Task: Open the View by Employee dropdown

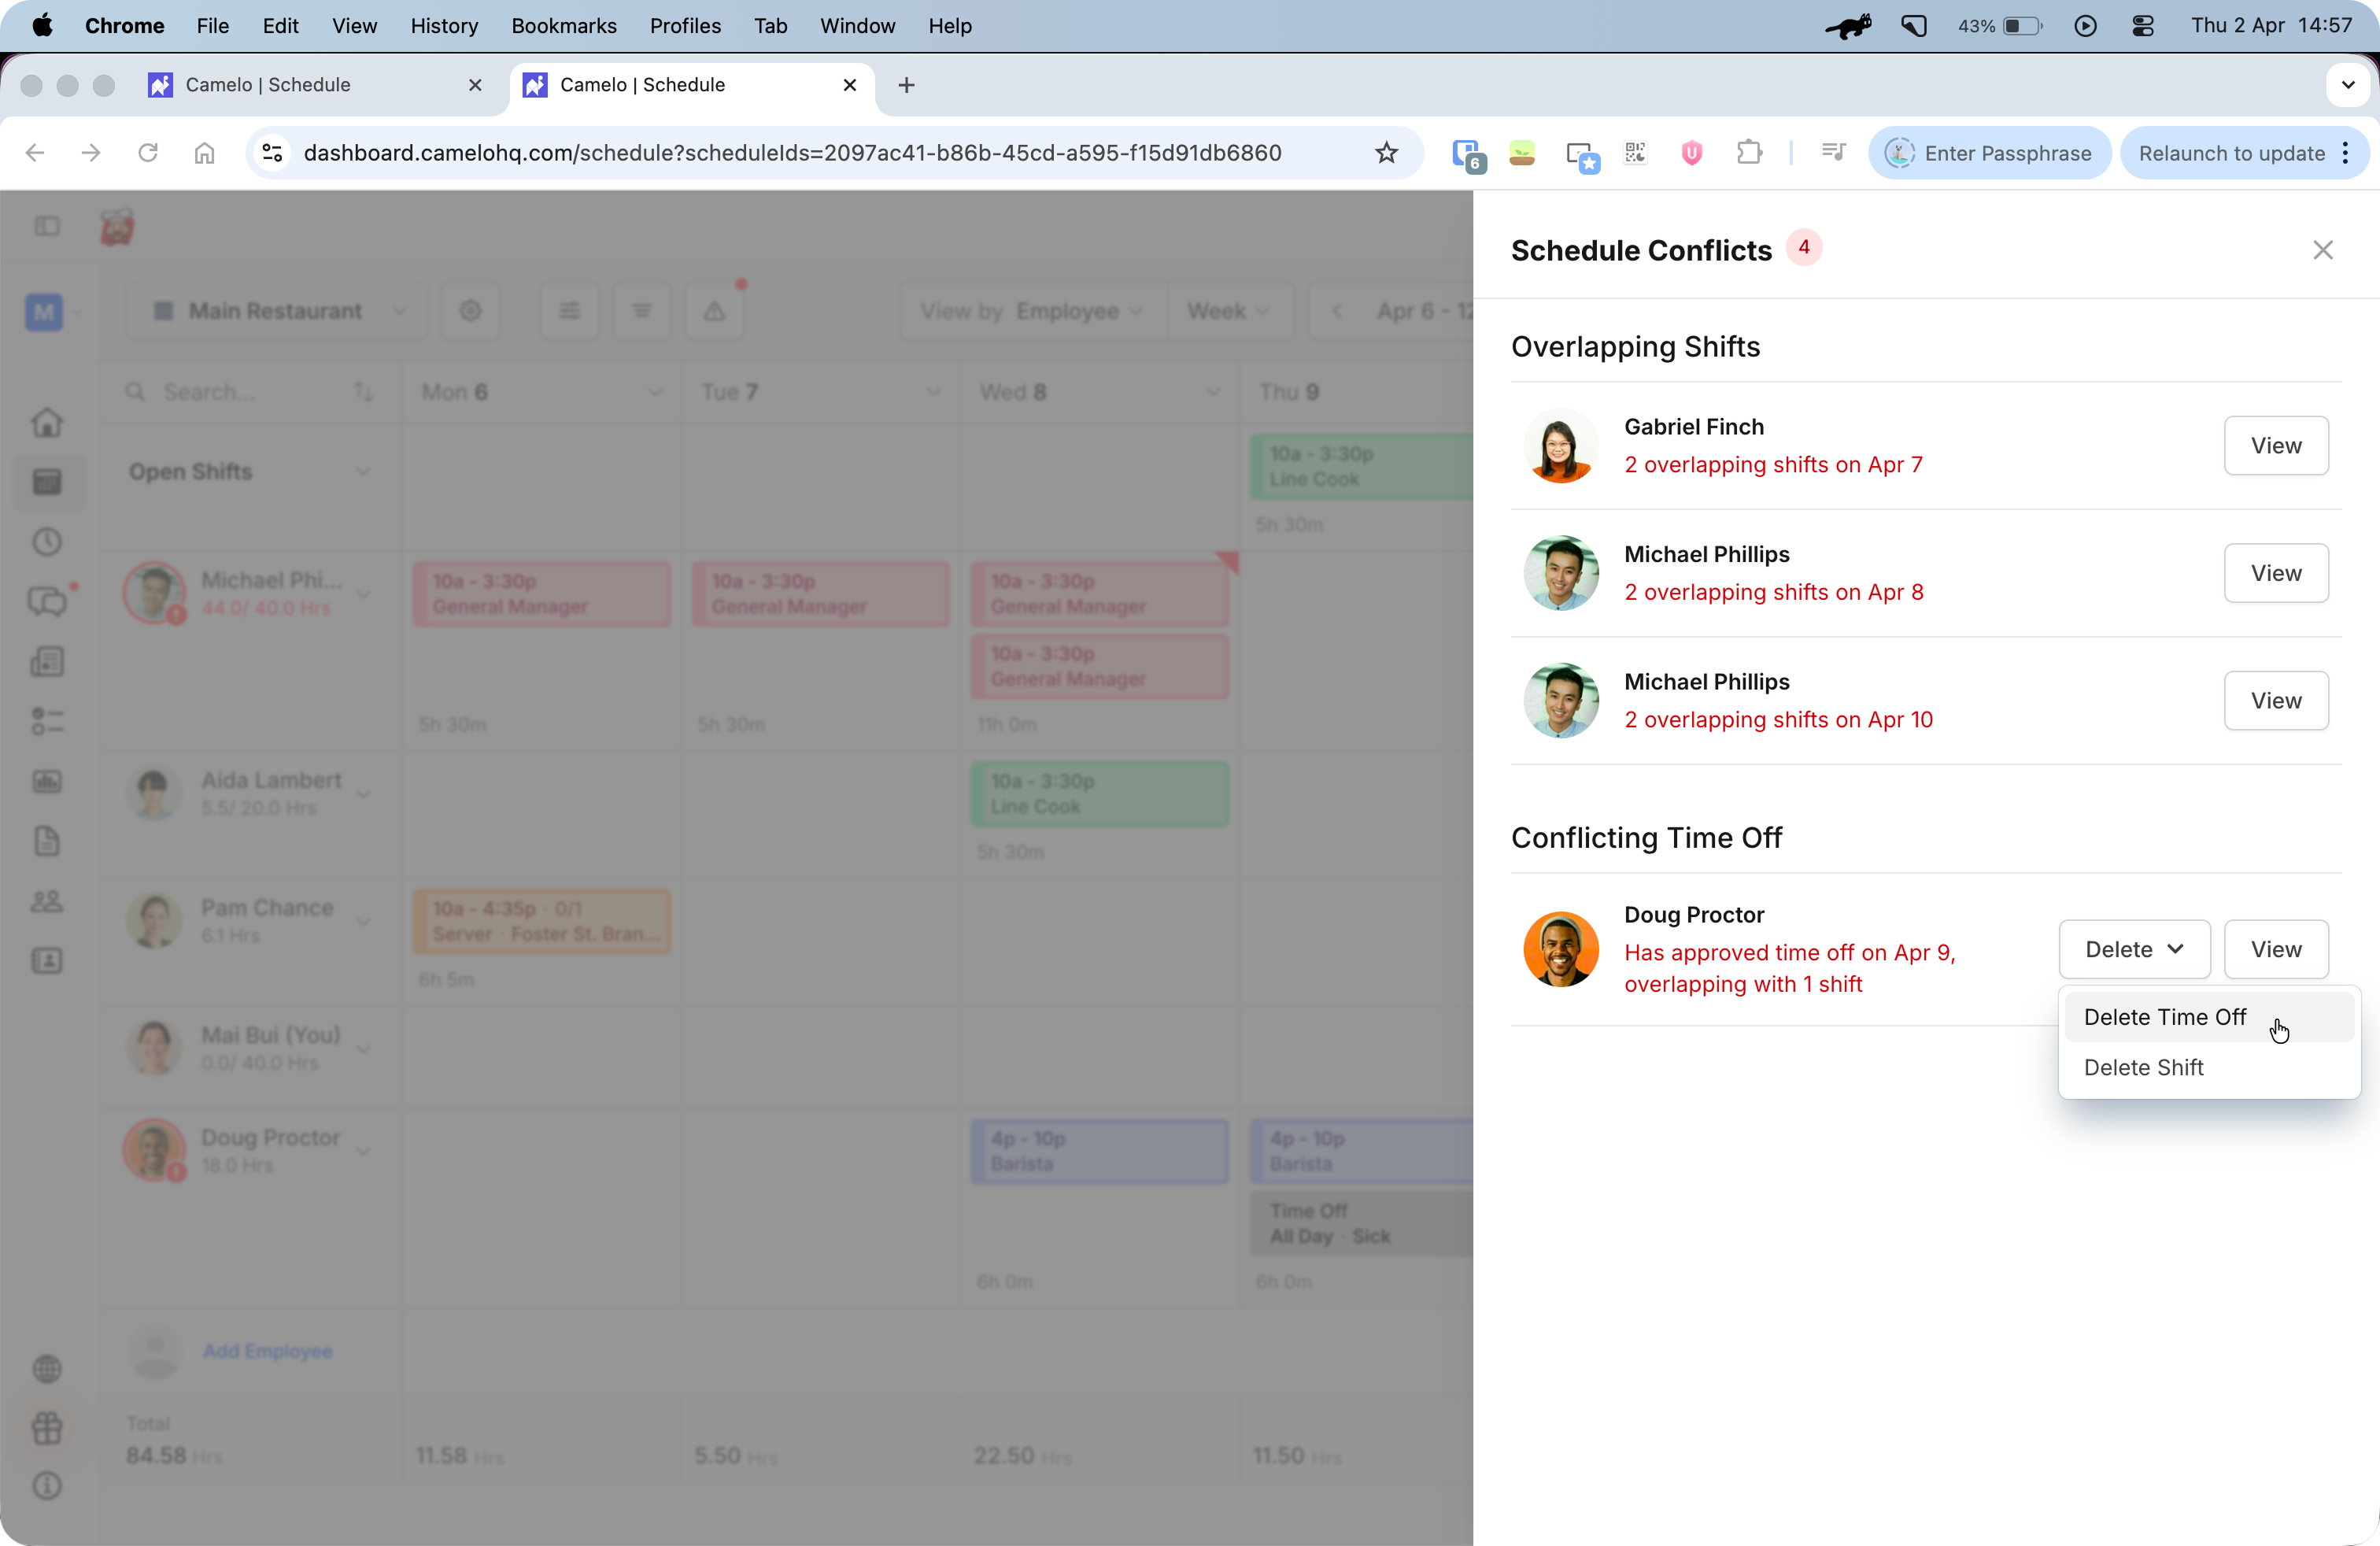Action: [x=1032, y=311]
